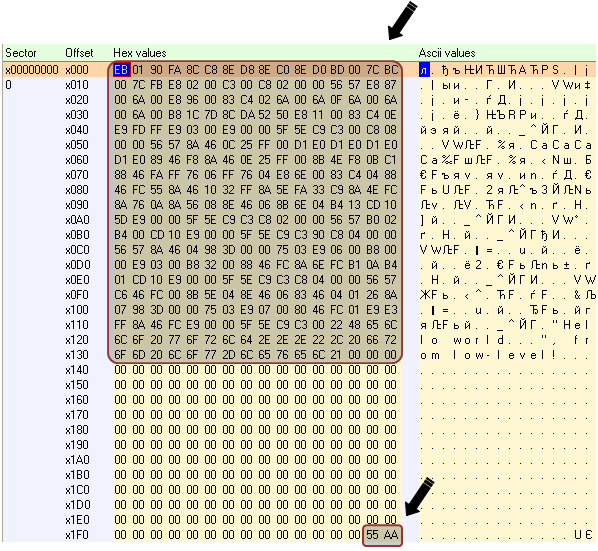Viewport: 598px width, 551px height.
Task: Select first byte FF in row x110
Action: click(121, 325)
